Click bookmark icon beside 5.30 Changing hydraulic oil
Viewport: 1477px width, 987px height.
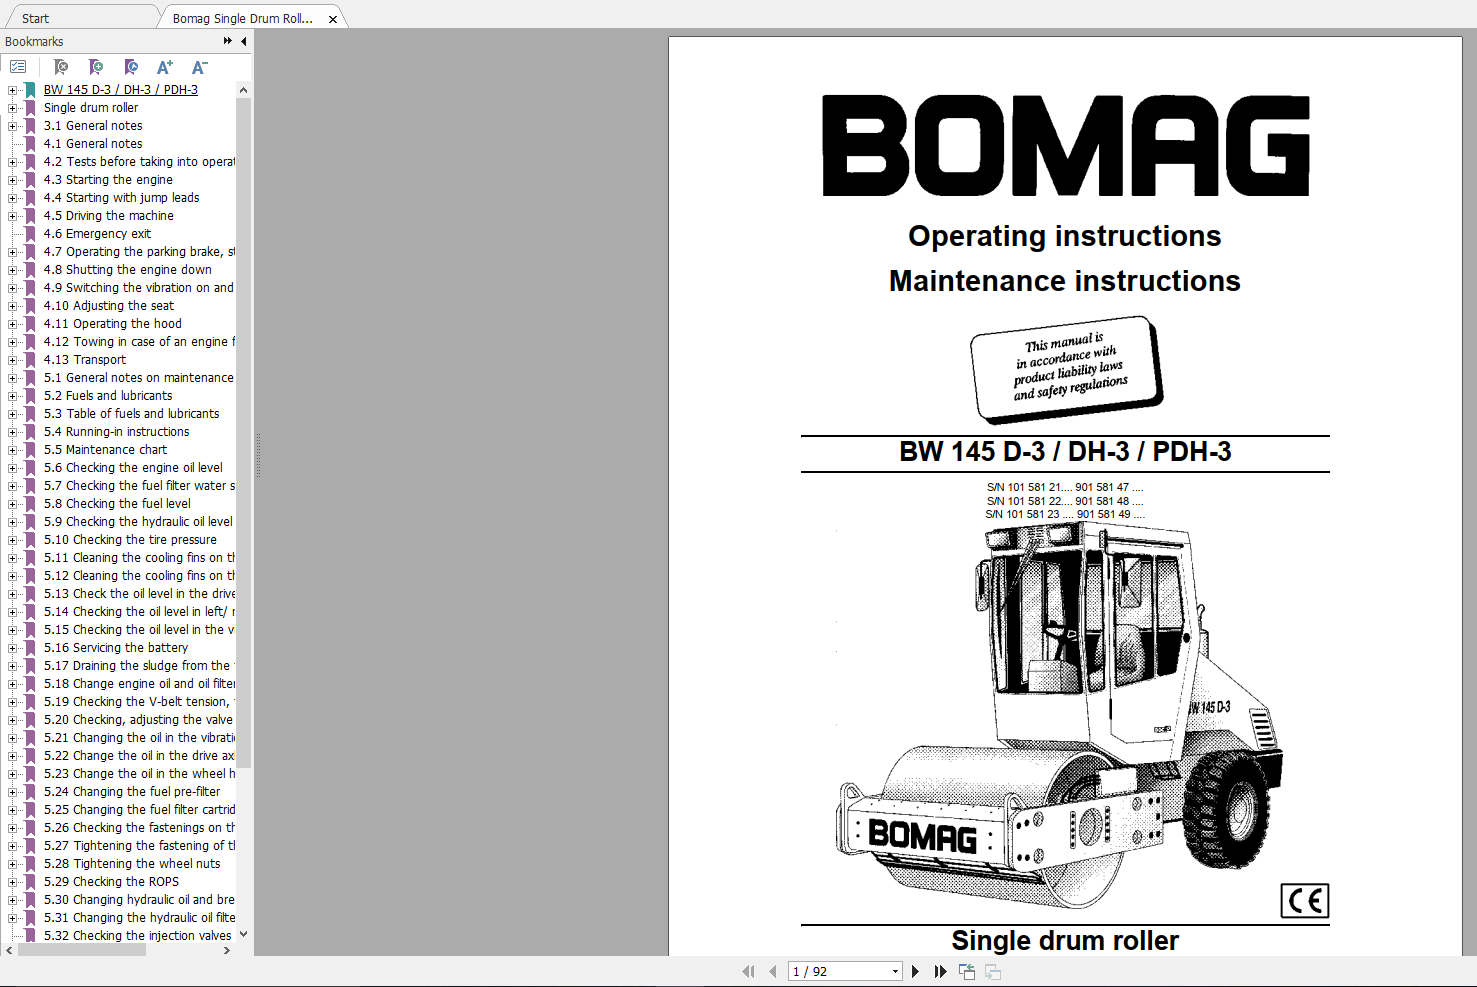coord(30,900)
